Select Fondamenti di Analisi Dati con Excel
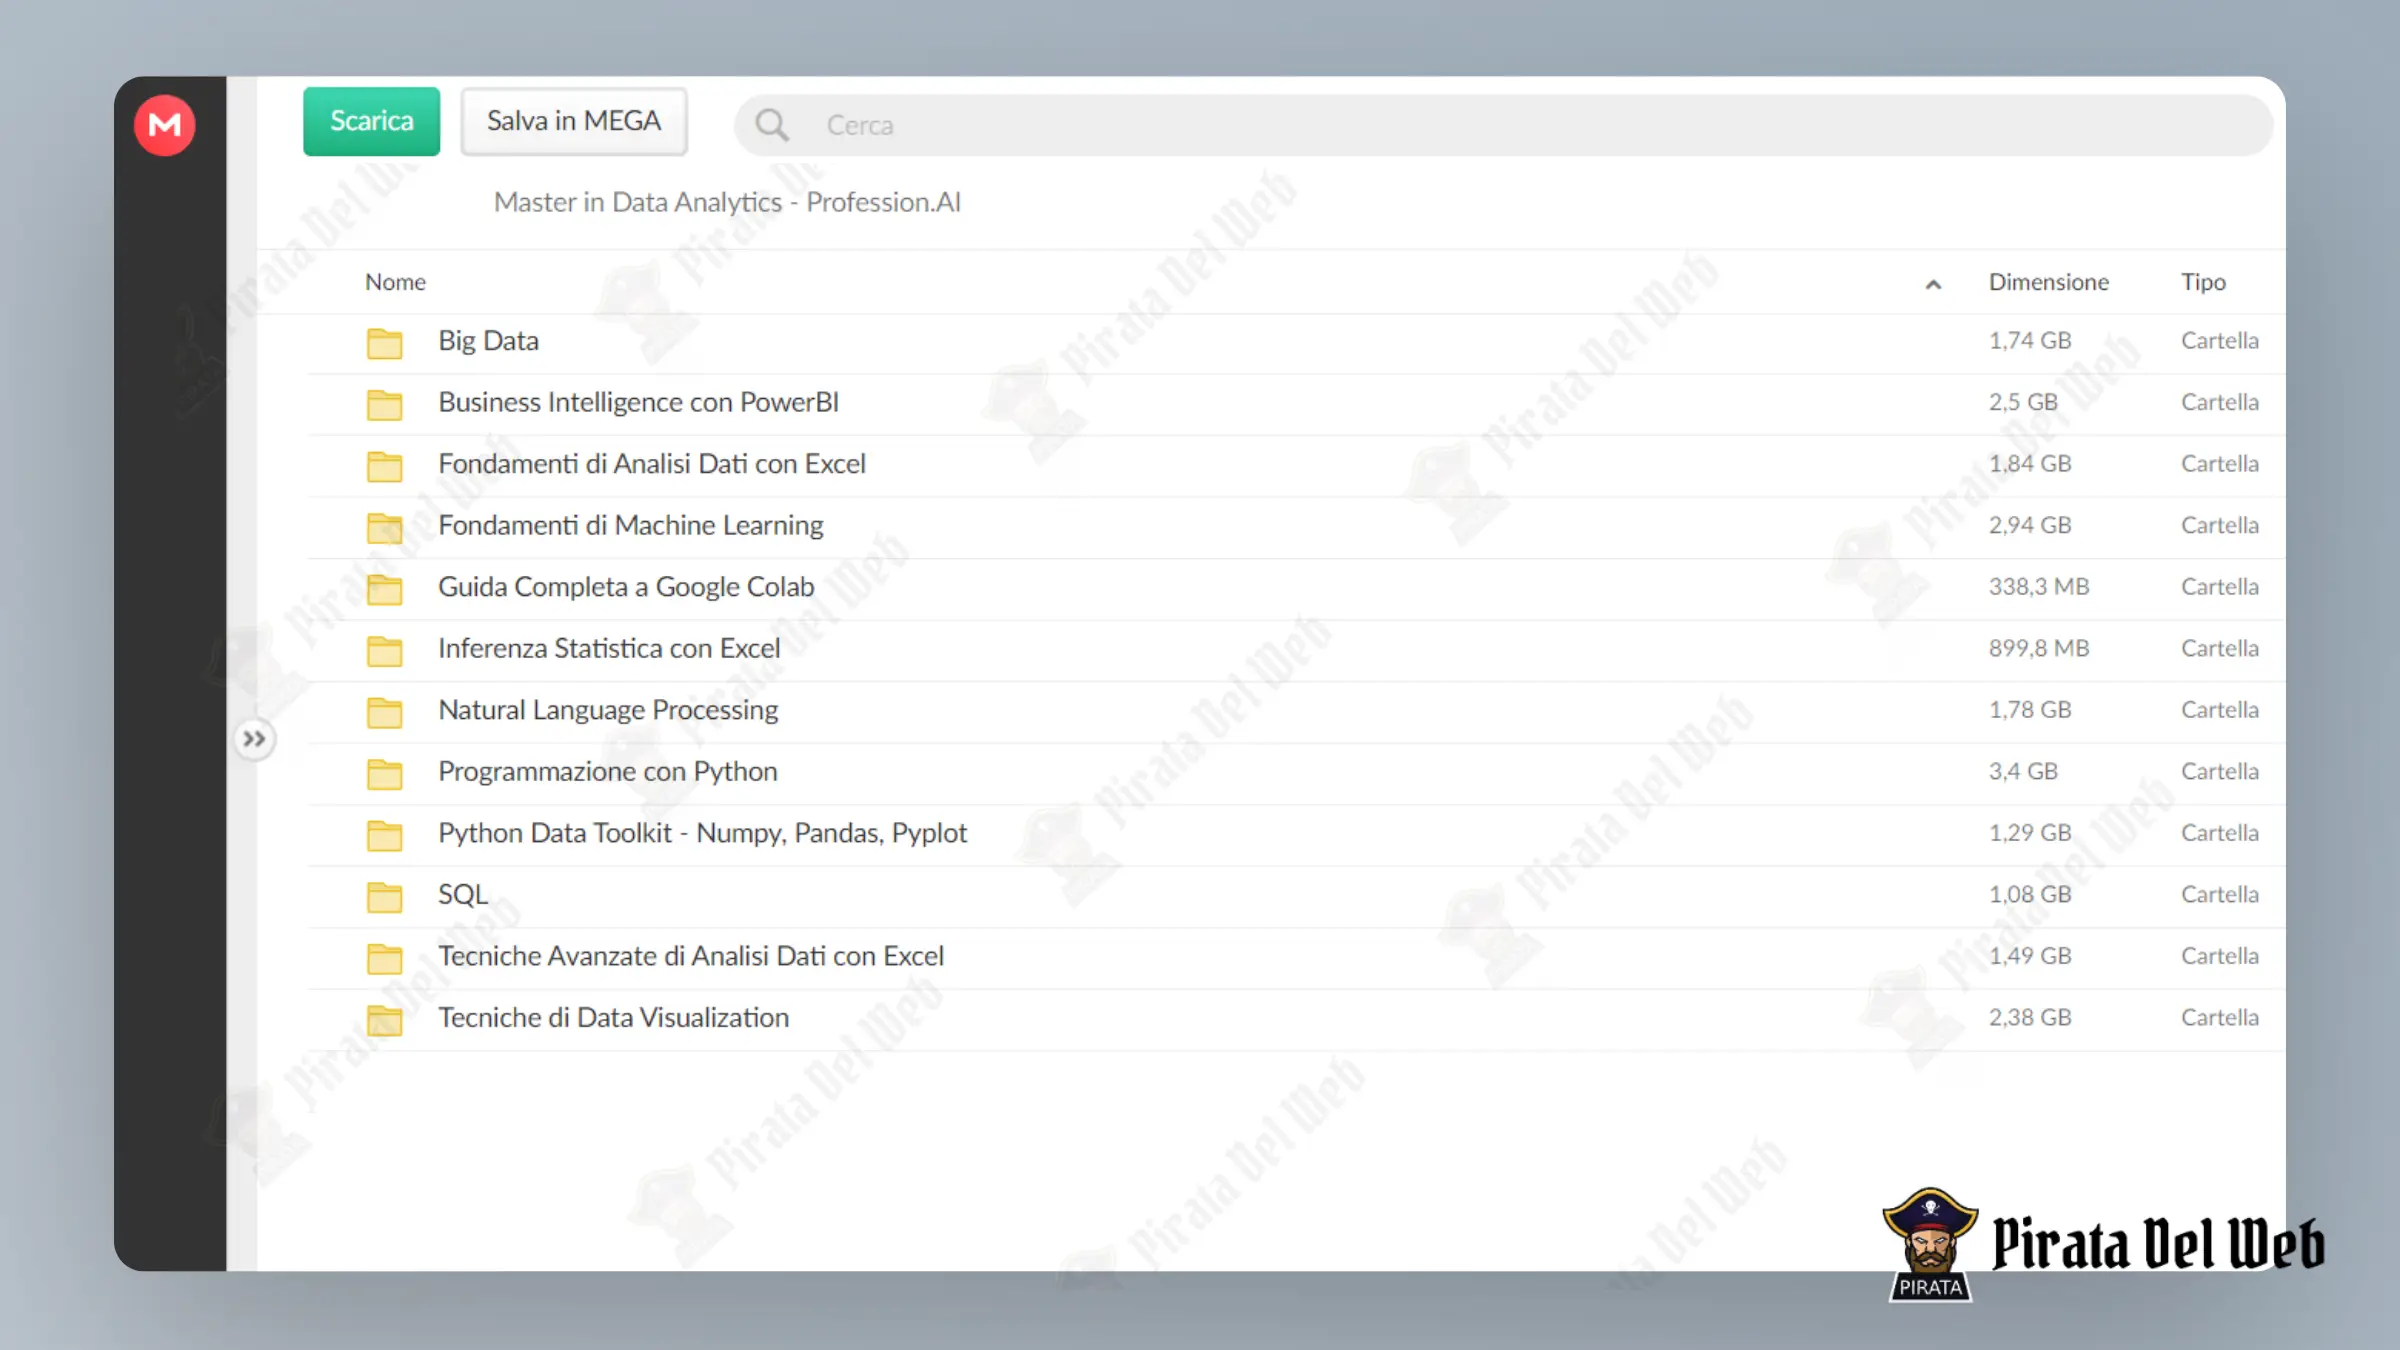Screen dimensions: 2400x1350 652,464
